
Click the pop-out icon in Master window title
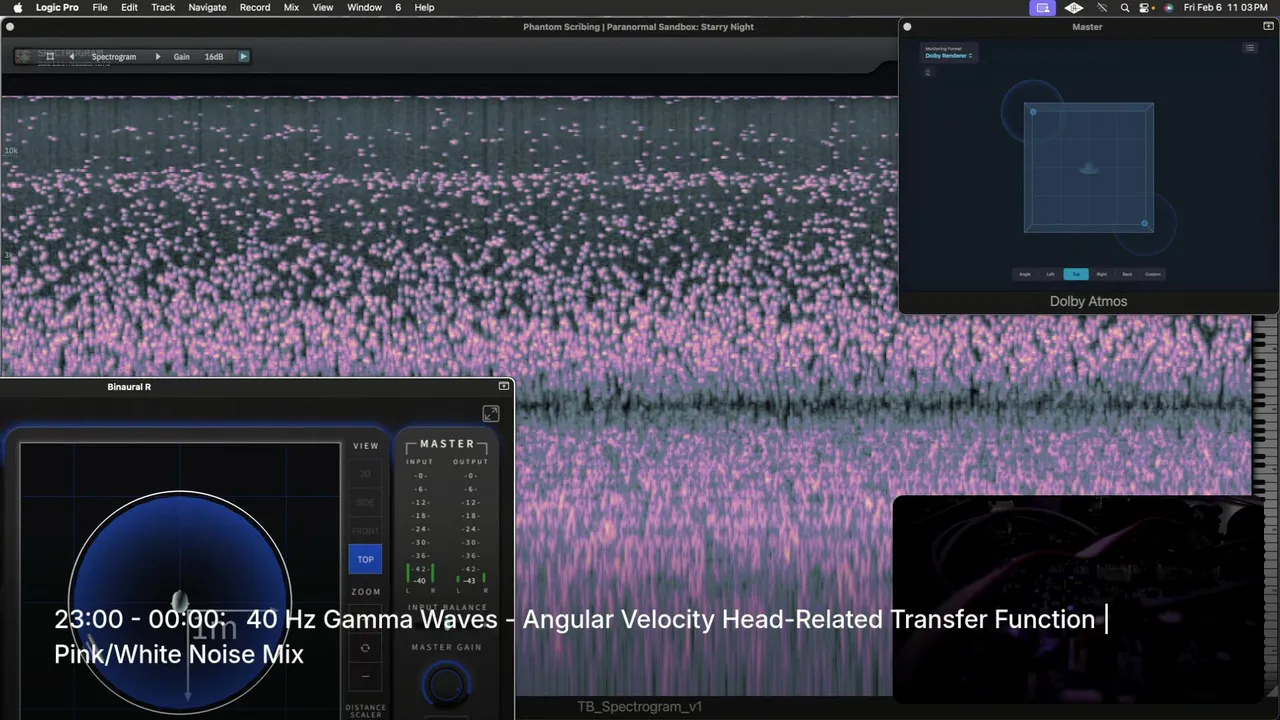1269,27
